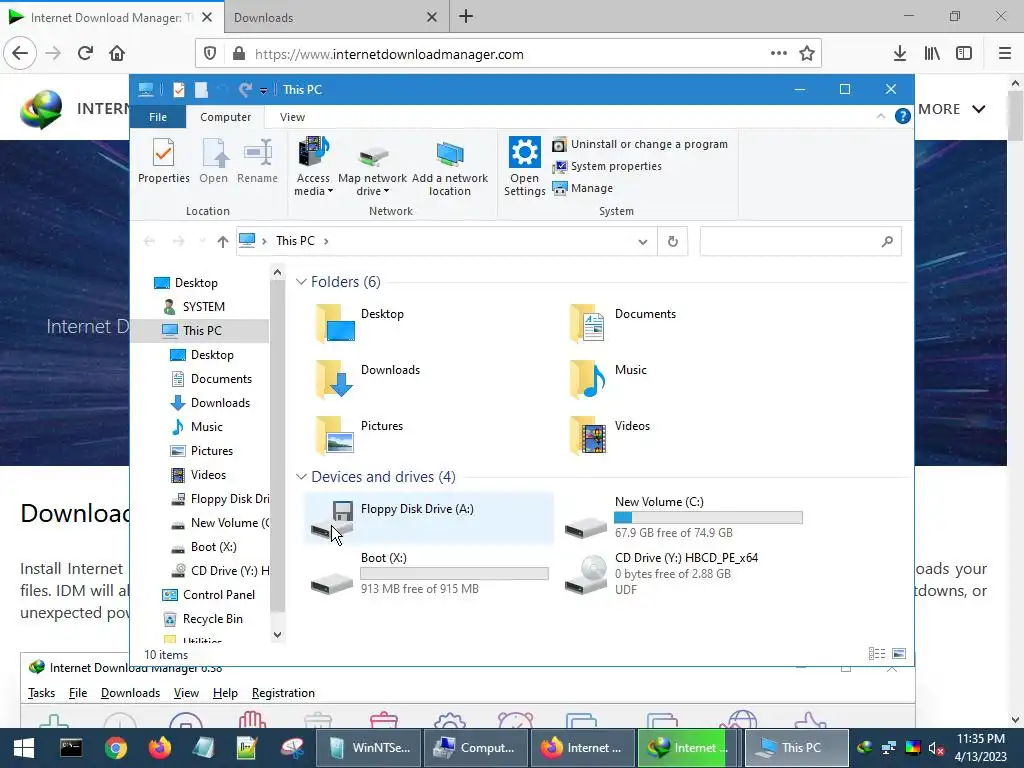Switch to large icons view layout
Image resolution: width=1024 pixels, height=768 pixels.
[899, 654]
